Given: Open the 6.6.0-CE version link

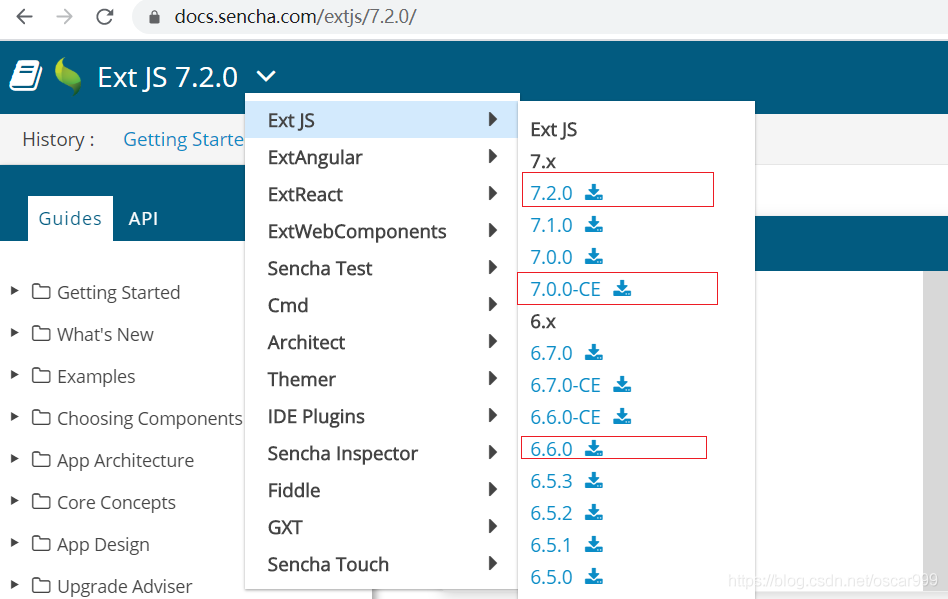Looking at the screenshot, I should pyautogui.click(x=565, y=417).
